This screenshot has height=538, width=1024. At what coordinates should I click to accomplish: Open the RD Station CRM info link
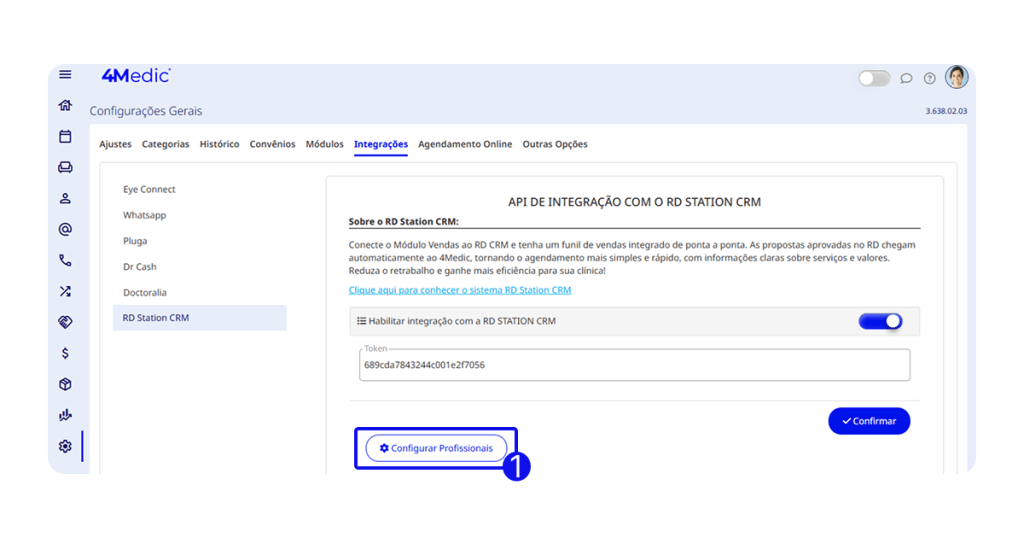click(460, 290)
